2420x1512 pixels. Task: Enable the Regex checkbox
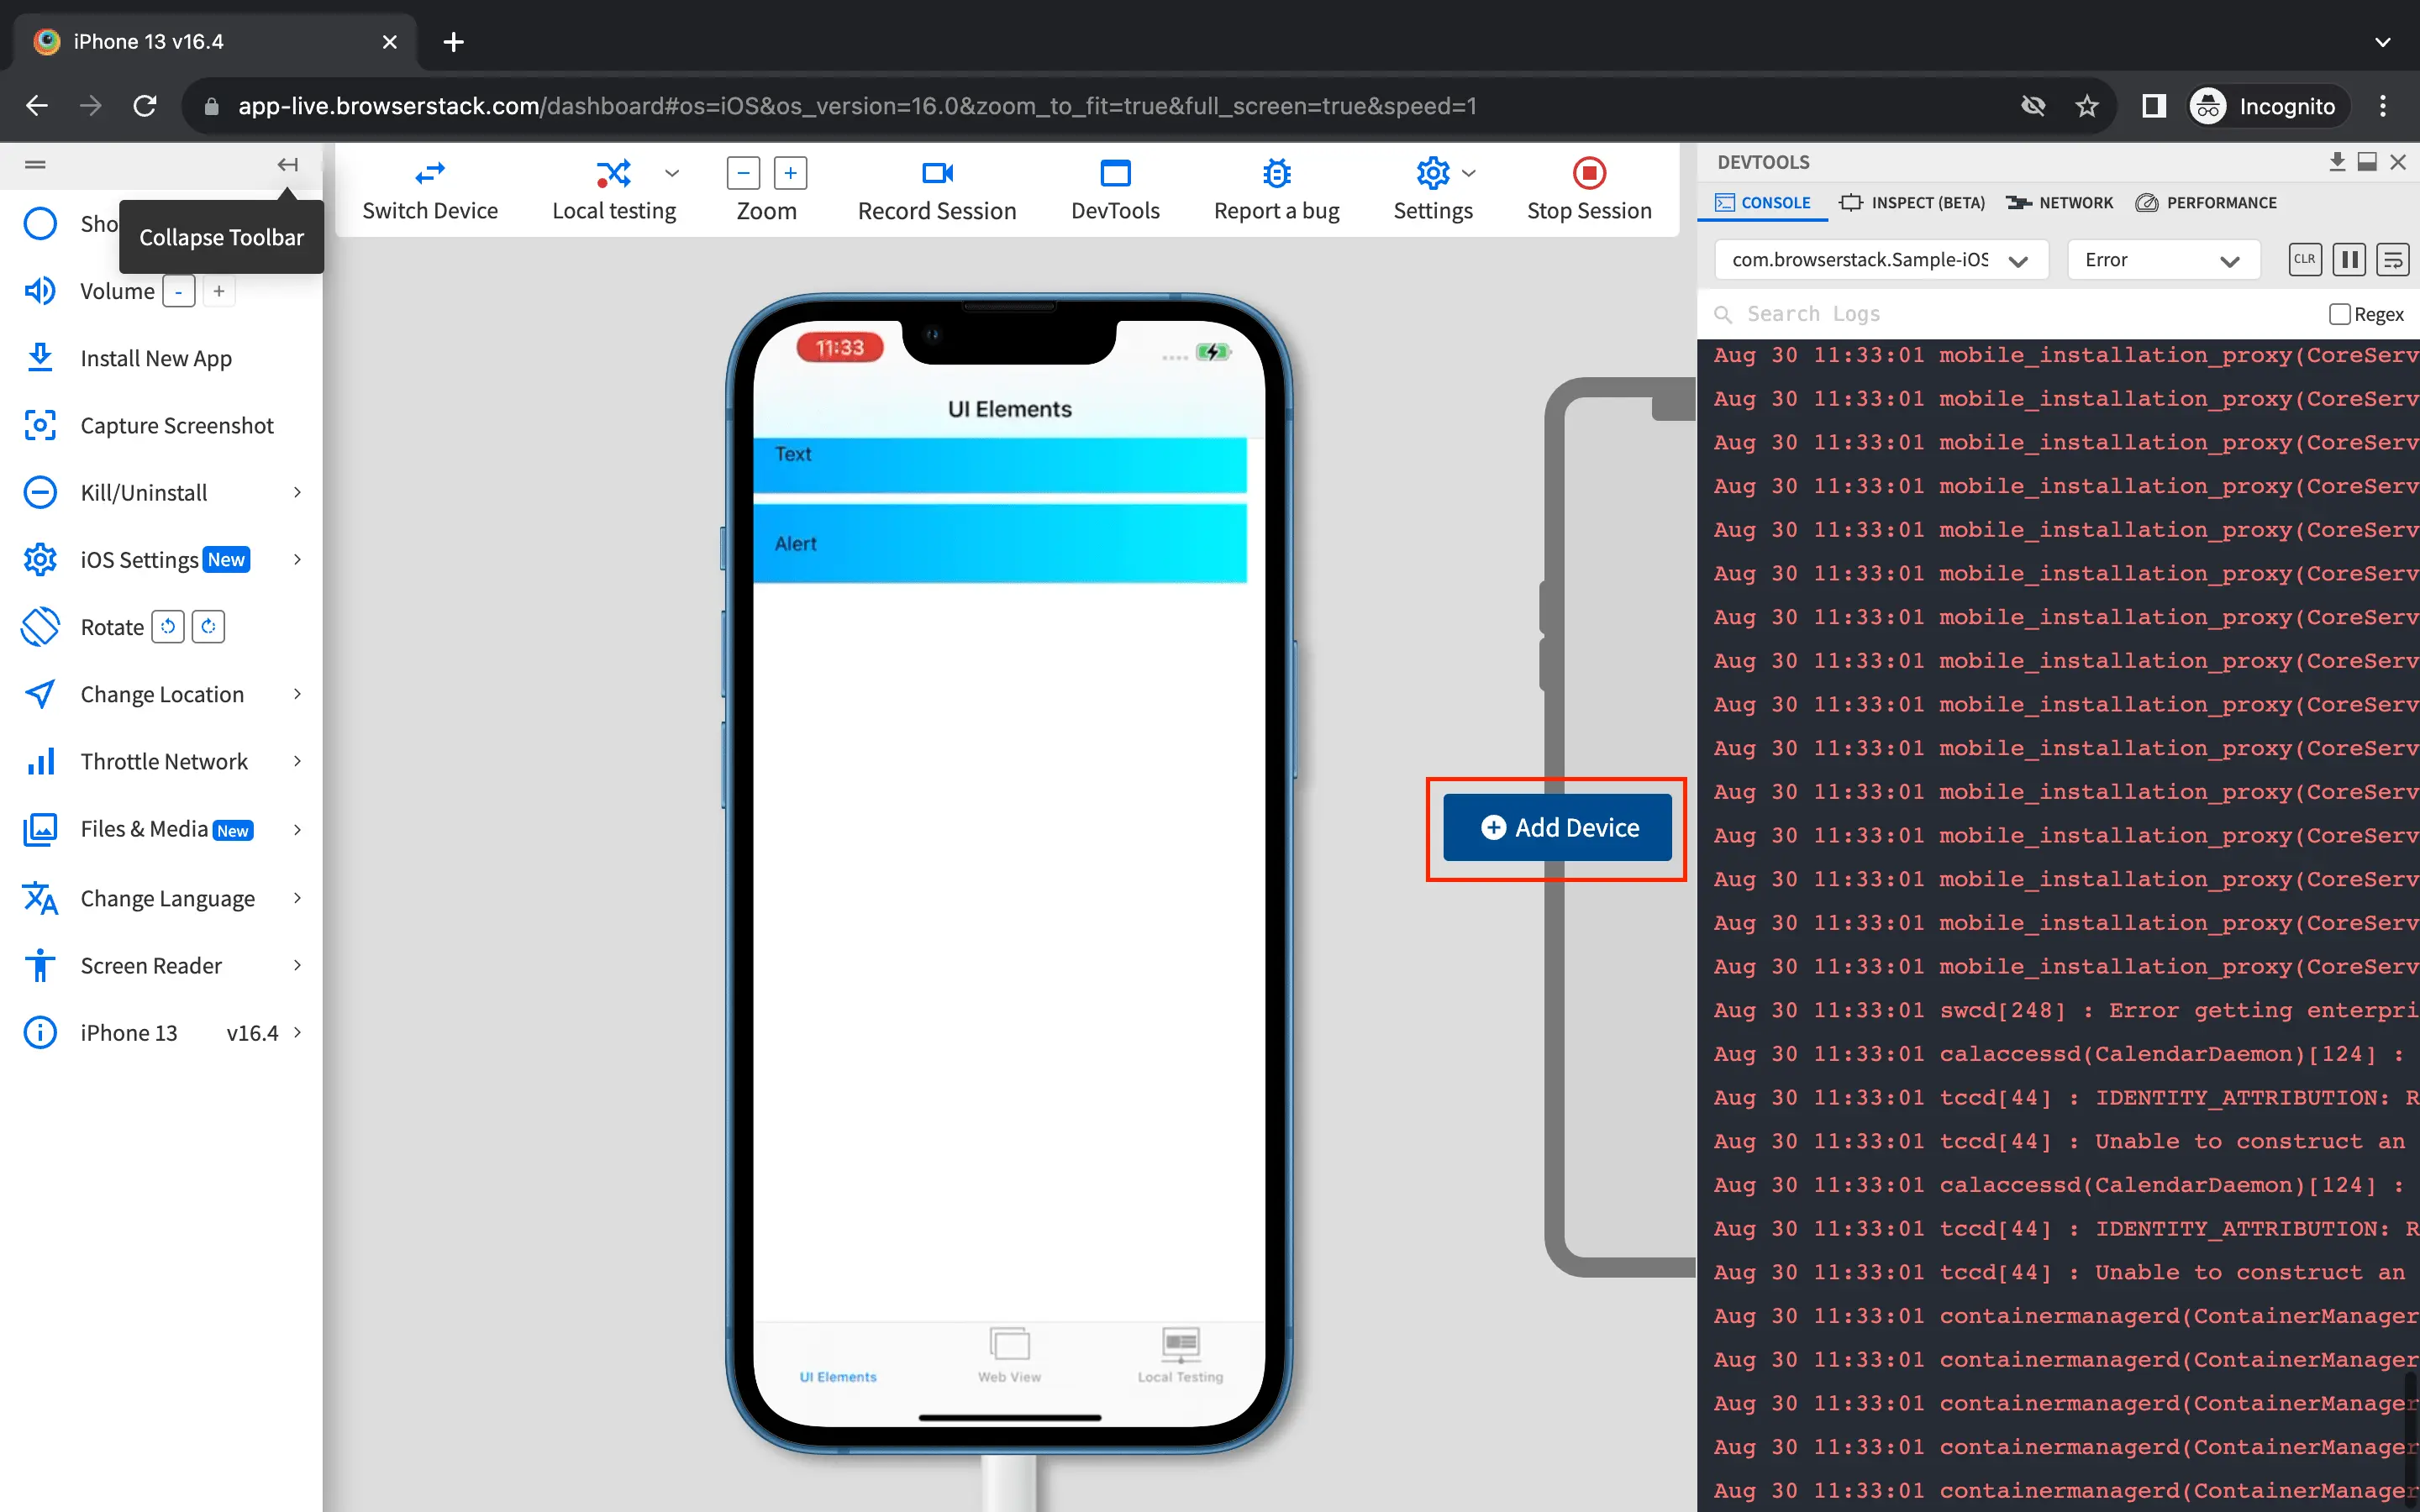pos(2339,314)
